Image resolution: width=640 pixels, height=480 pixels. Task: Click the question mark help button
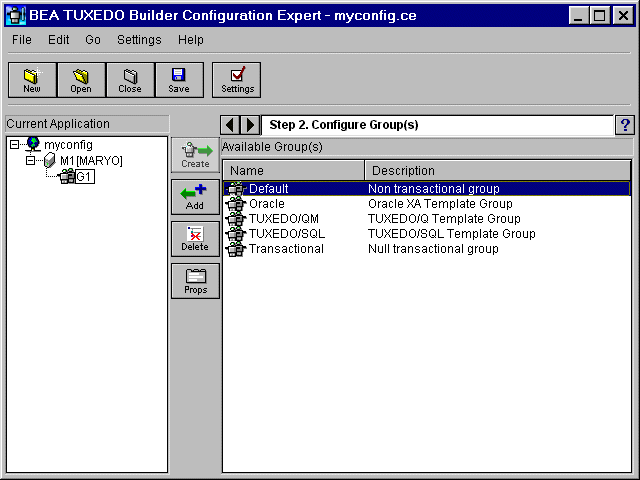(625, 125)
